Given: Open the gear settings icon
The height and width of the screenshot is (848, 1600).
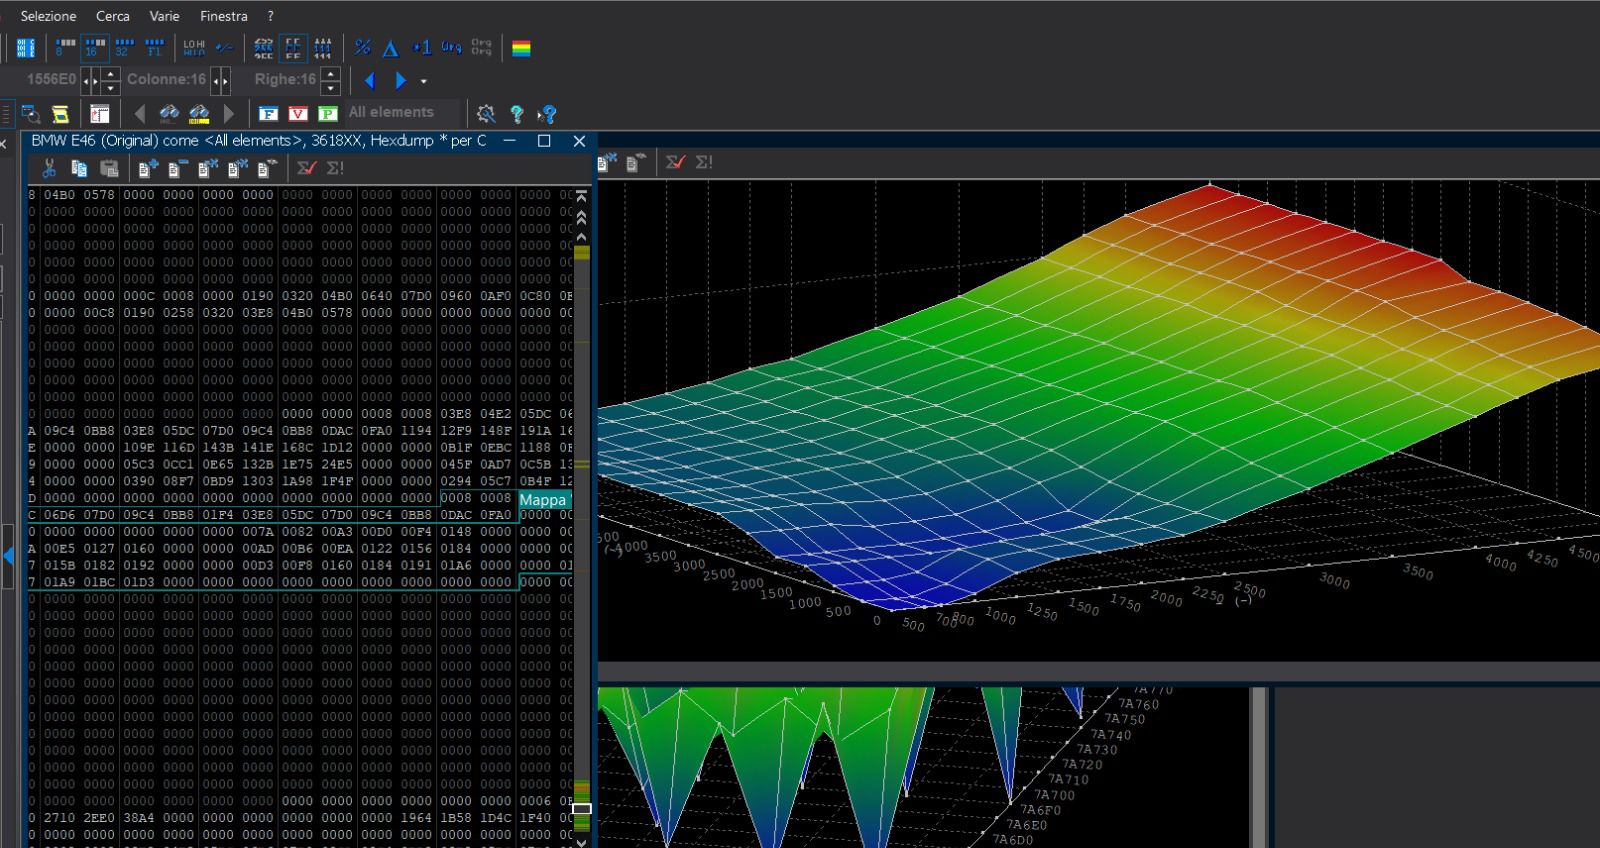Looking at the screenshot, I should (x=486, y=113).
